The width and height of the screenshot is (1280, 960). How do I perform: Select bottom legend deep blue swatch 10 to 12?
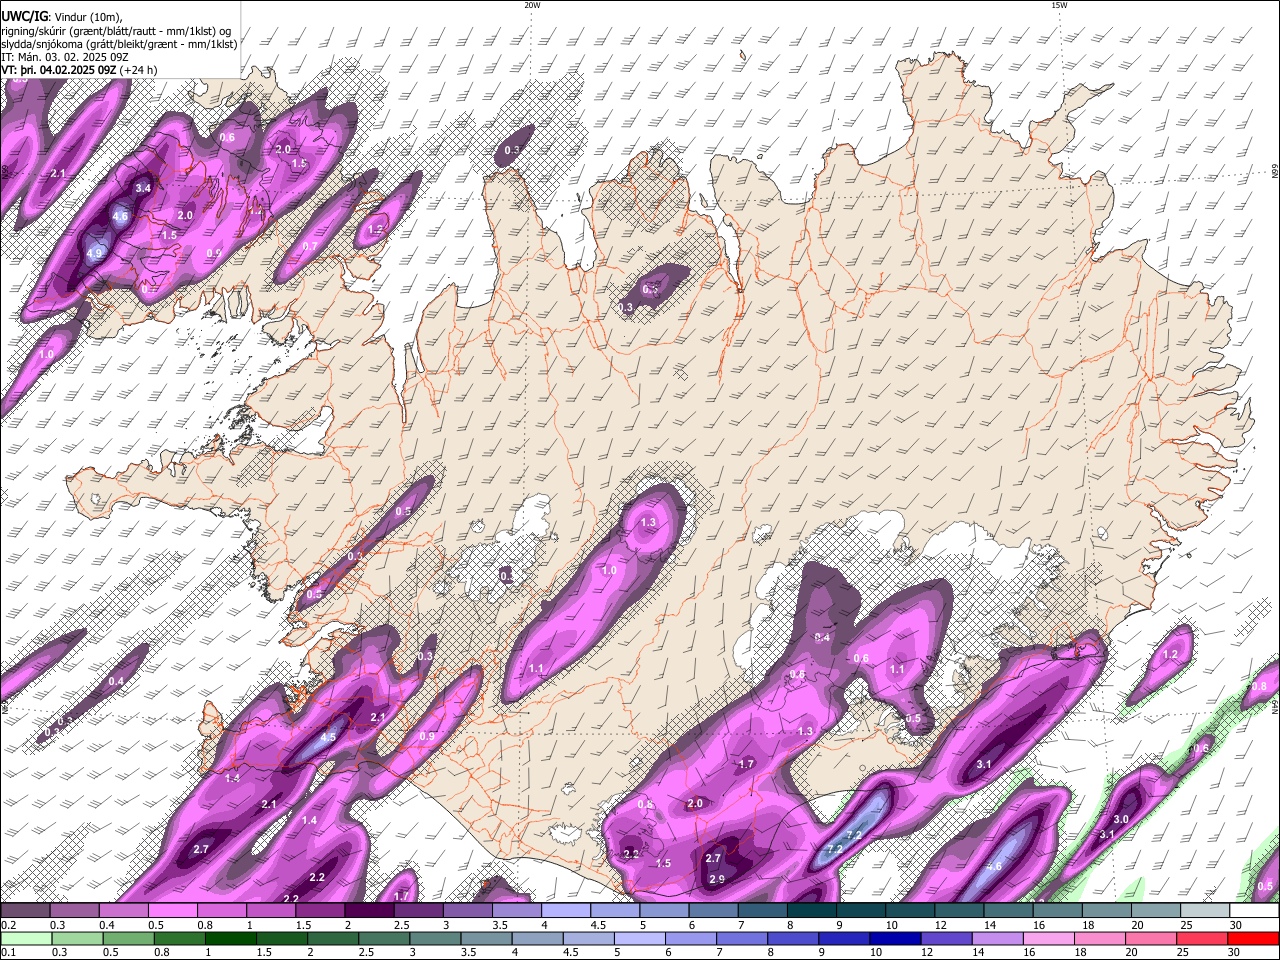(x=895, y=938)
